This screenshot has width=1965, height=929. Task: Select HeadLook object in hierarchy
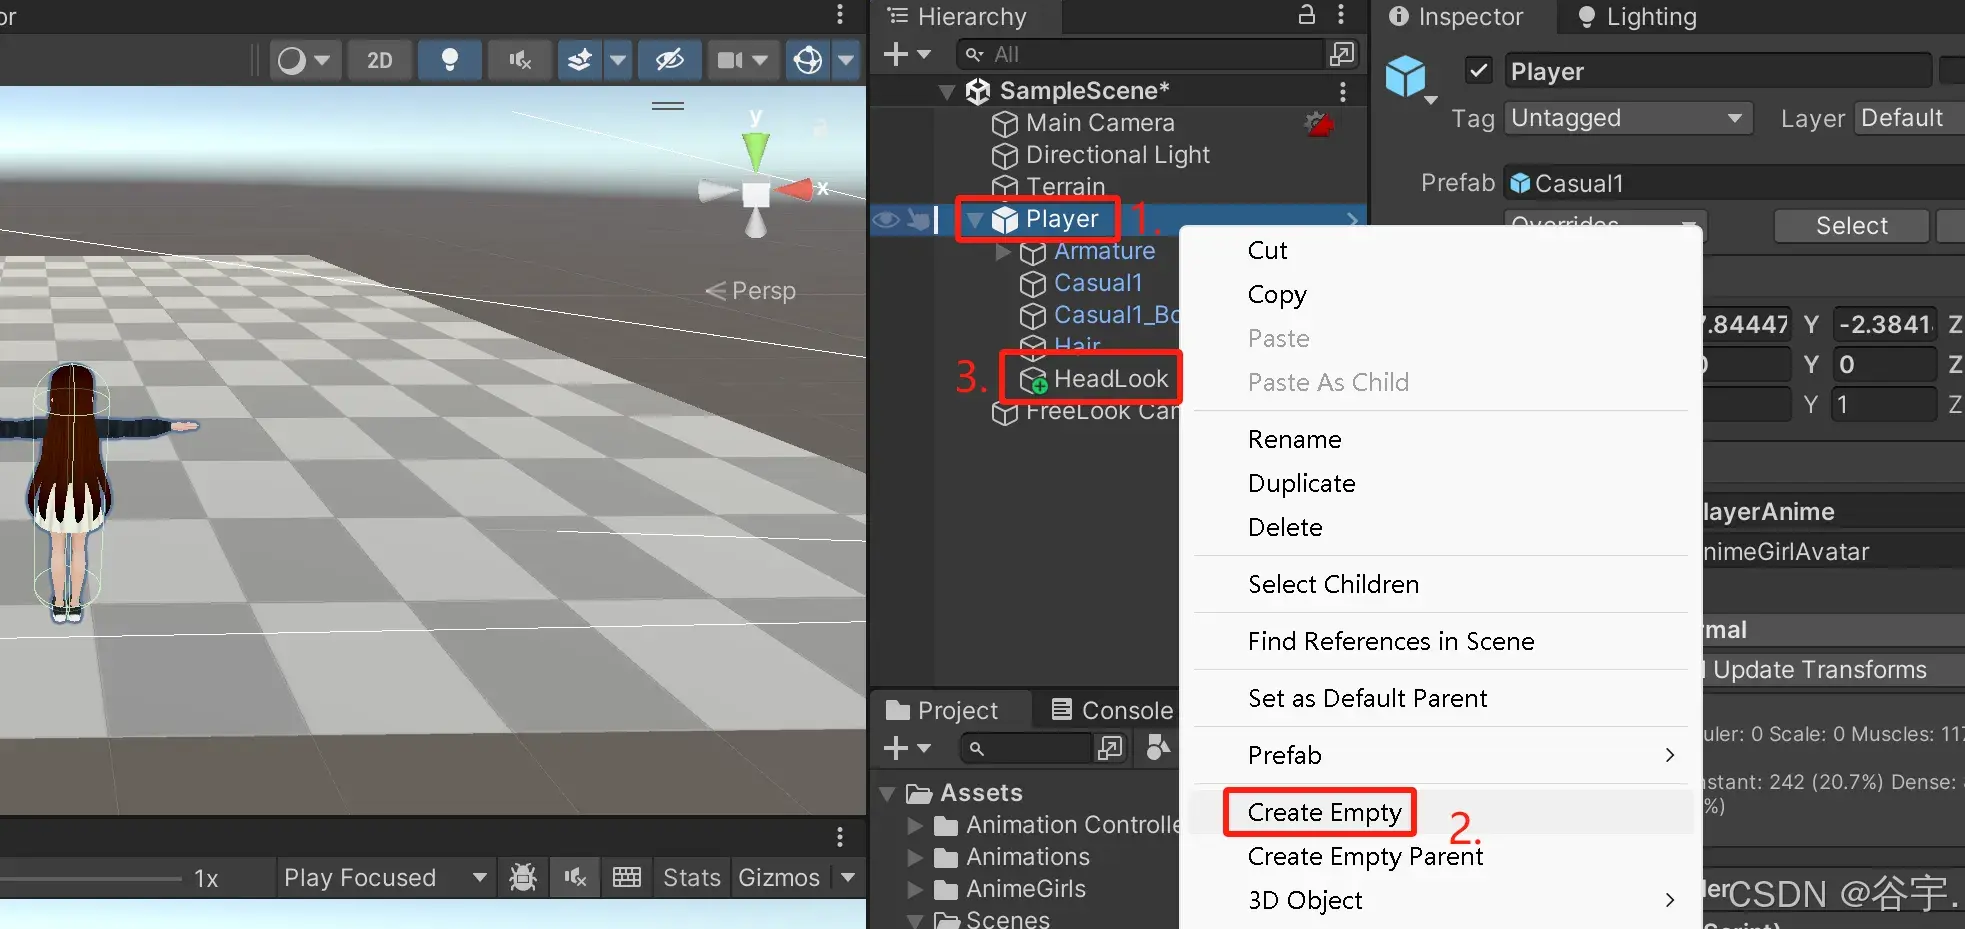1111,379
